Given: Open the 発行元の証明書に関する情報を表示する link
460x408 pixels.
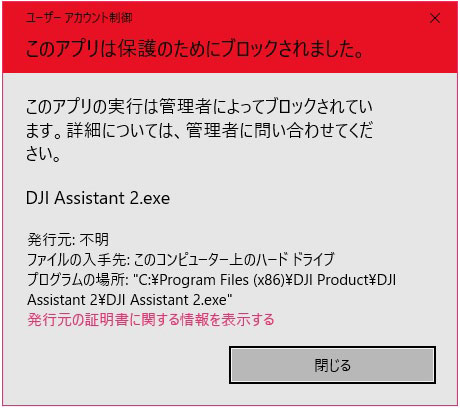Looking at the screenshot, I should pos(151,320).
